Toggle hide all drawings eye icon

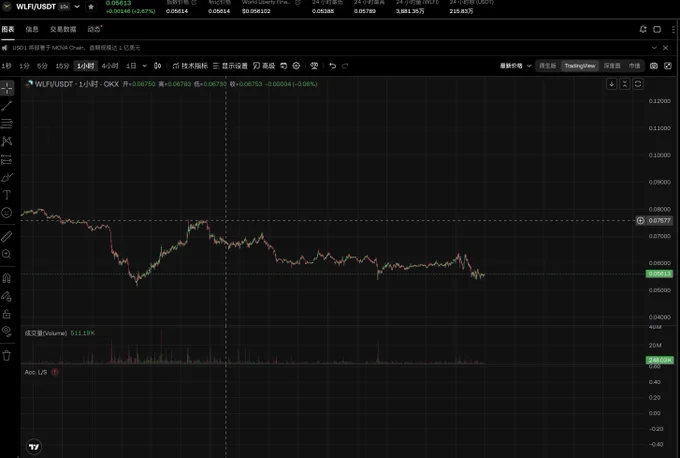click(7, 331)
